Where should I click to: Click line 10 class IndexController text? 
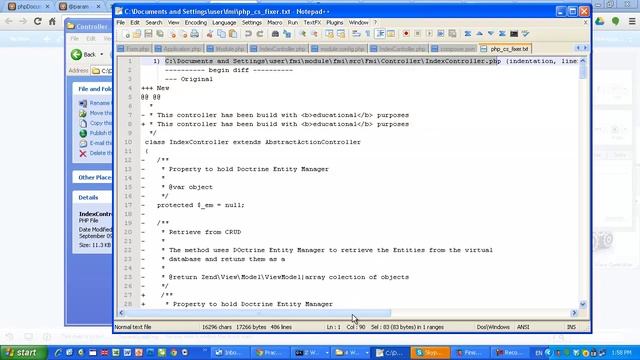point(253,142)
